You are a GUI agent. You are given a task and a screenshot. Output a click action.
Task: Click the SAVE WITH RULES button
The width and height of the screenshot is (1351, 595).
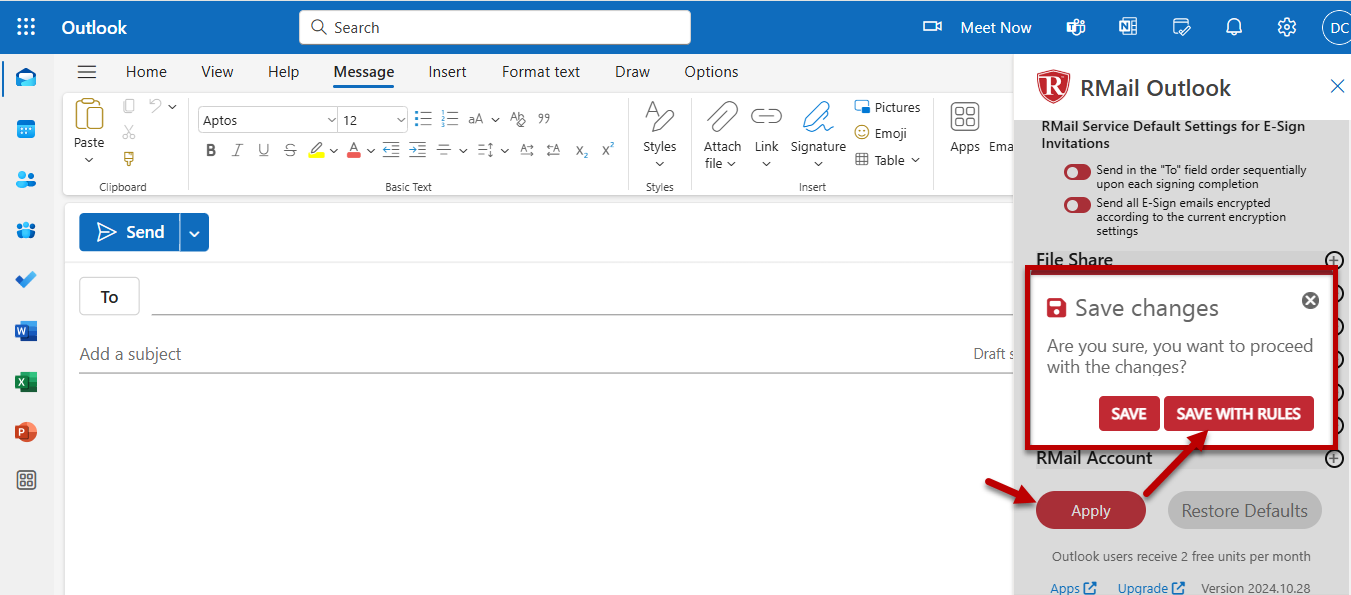[1238, 414]
